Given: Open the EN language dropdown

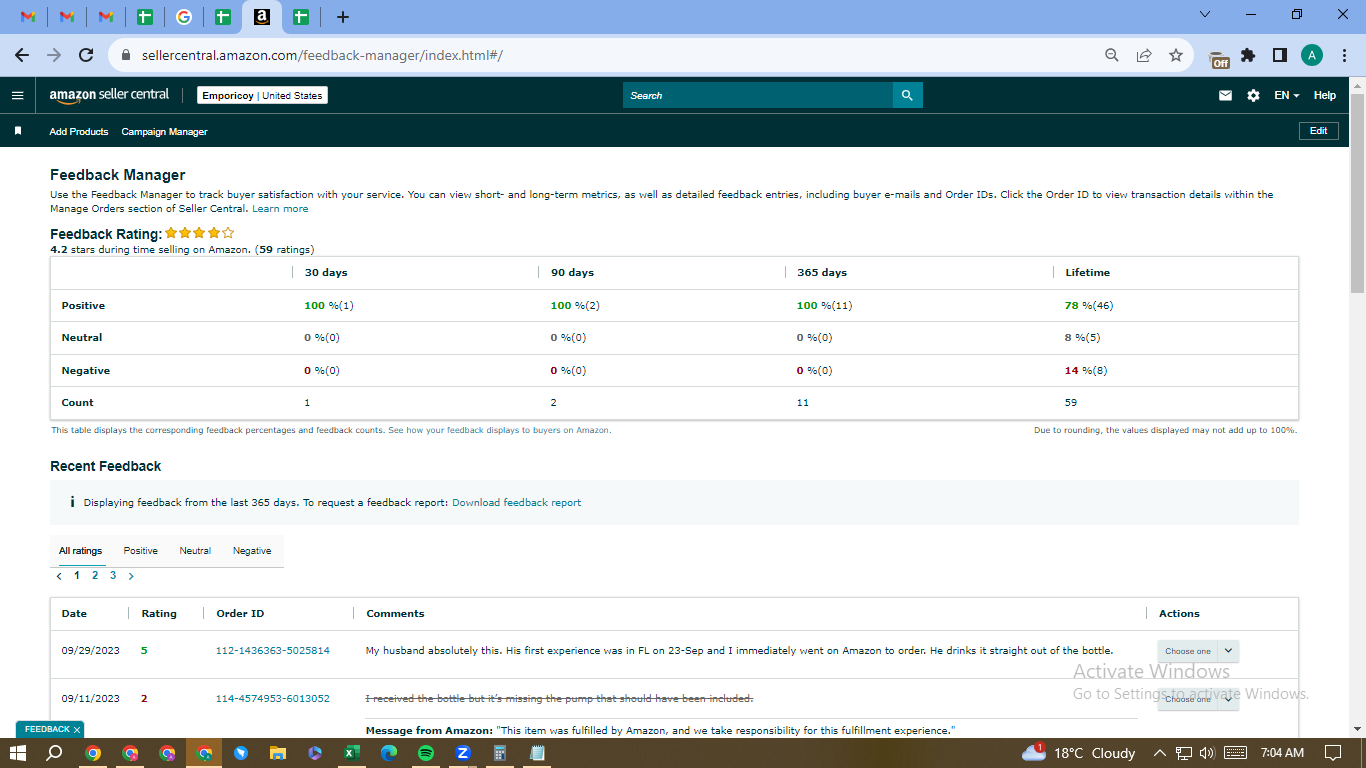Looking at the screenshot, I should 1286,95.
